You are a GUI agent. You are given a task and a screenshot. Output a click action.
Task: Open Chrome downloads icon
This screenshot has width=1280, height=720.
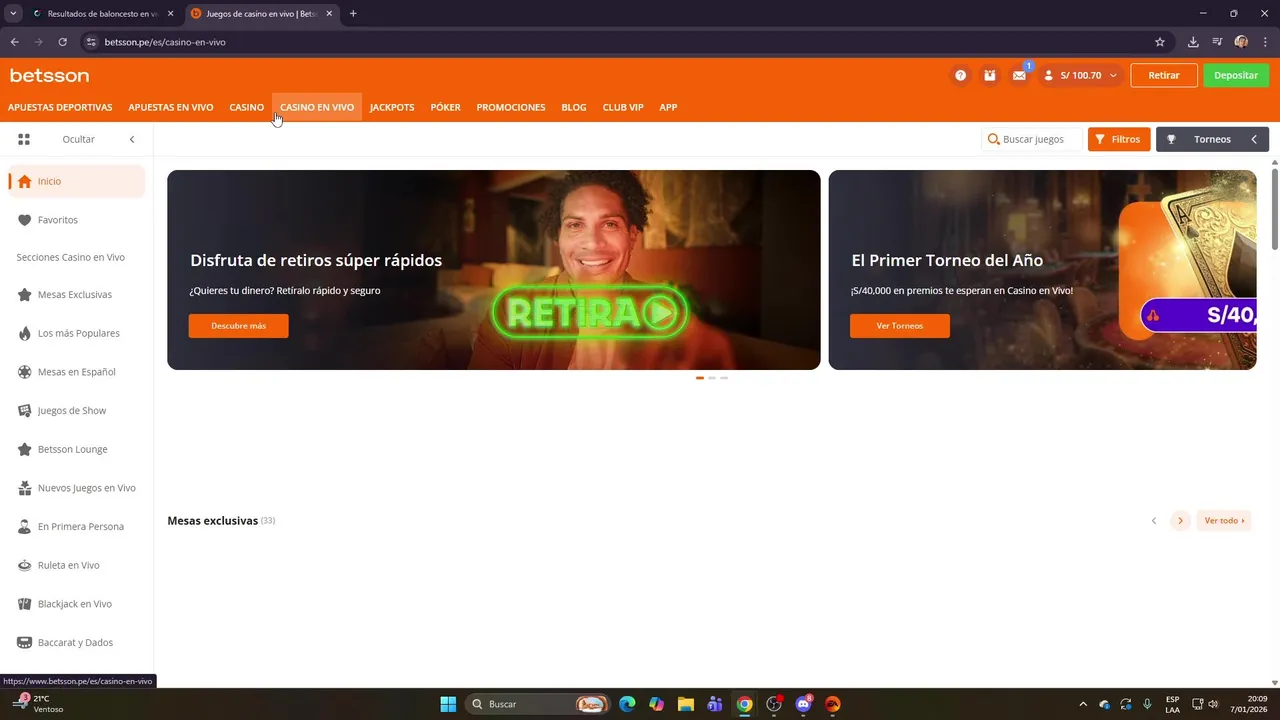tap(1193, 42)
